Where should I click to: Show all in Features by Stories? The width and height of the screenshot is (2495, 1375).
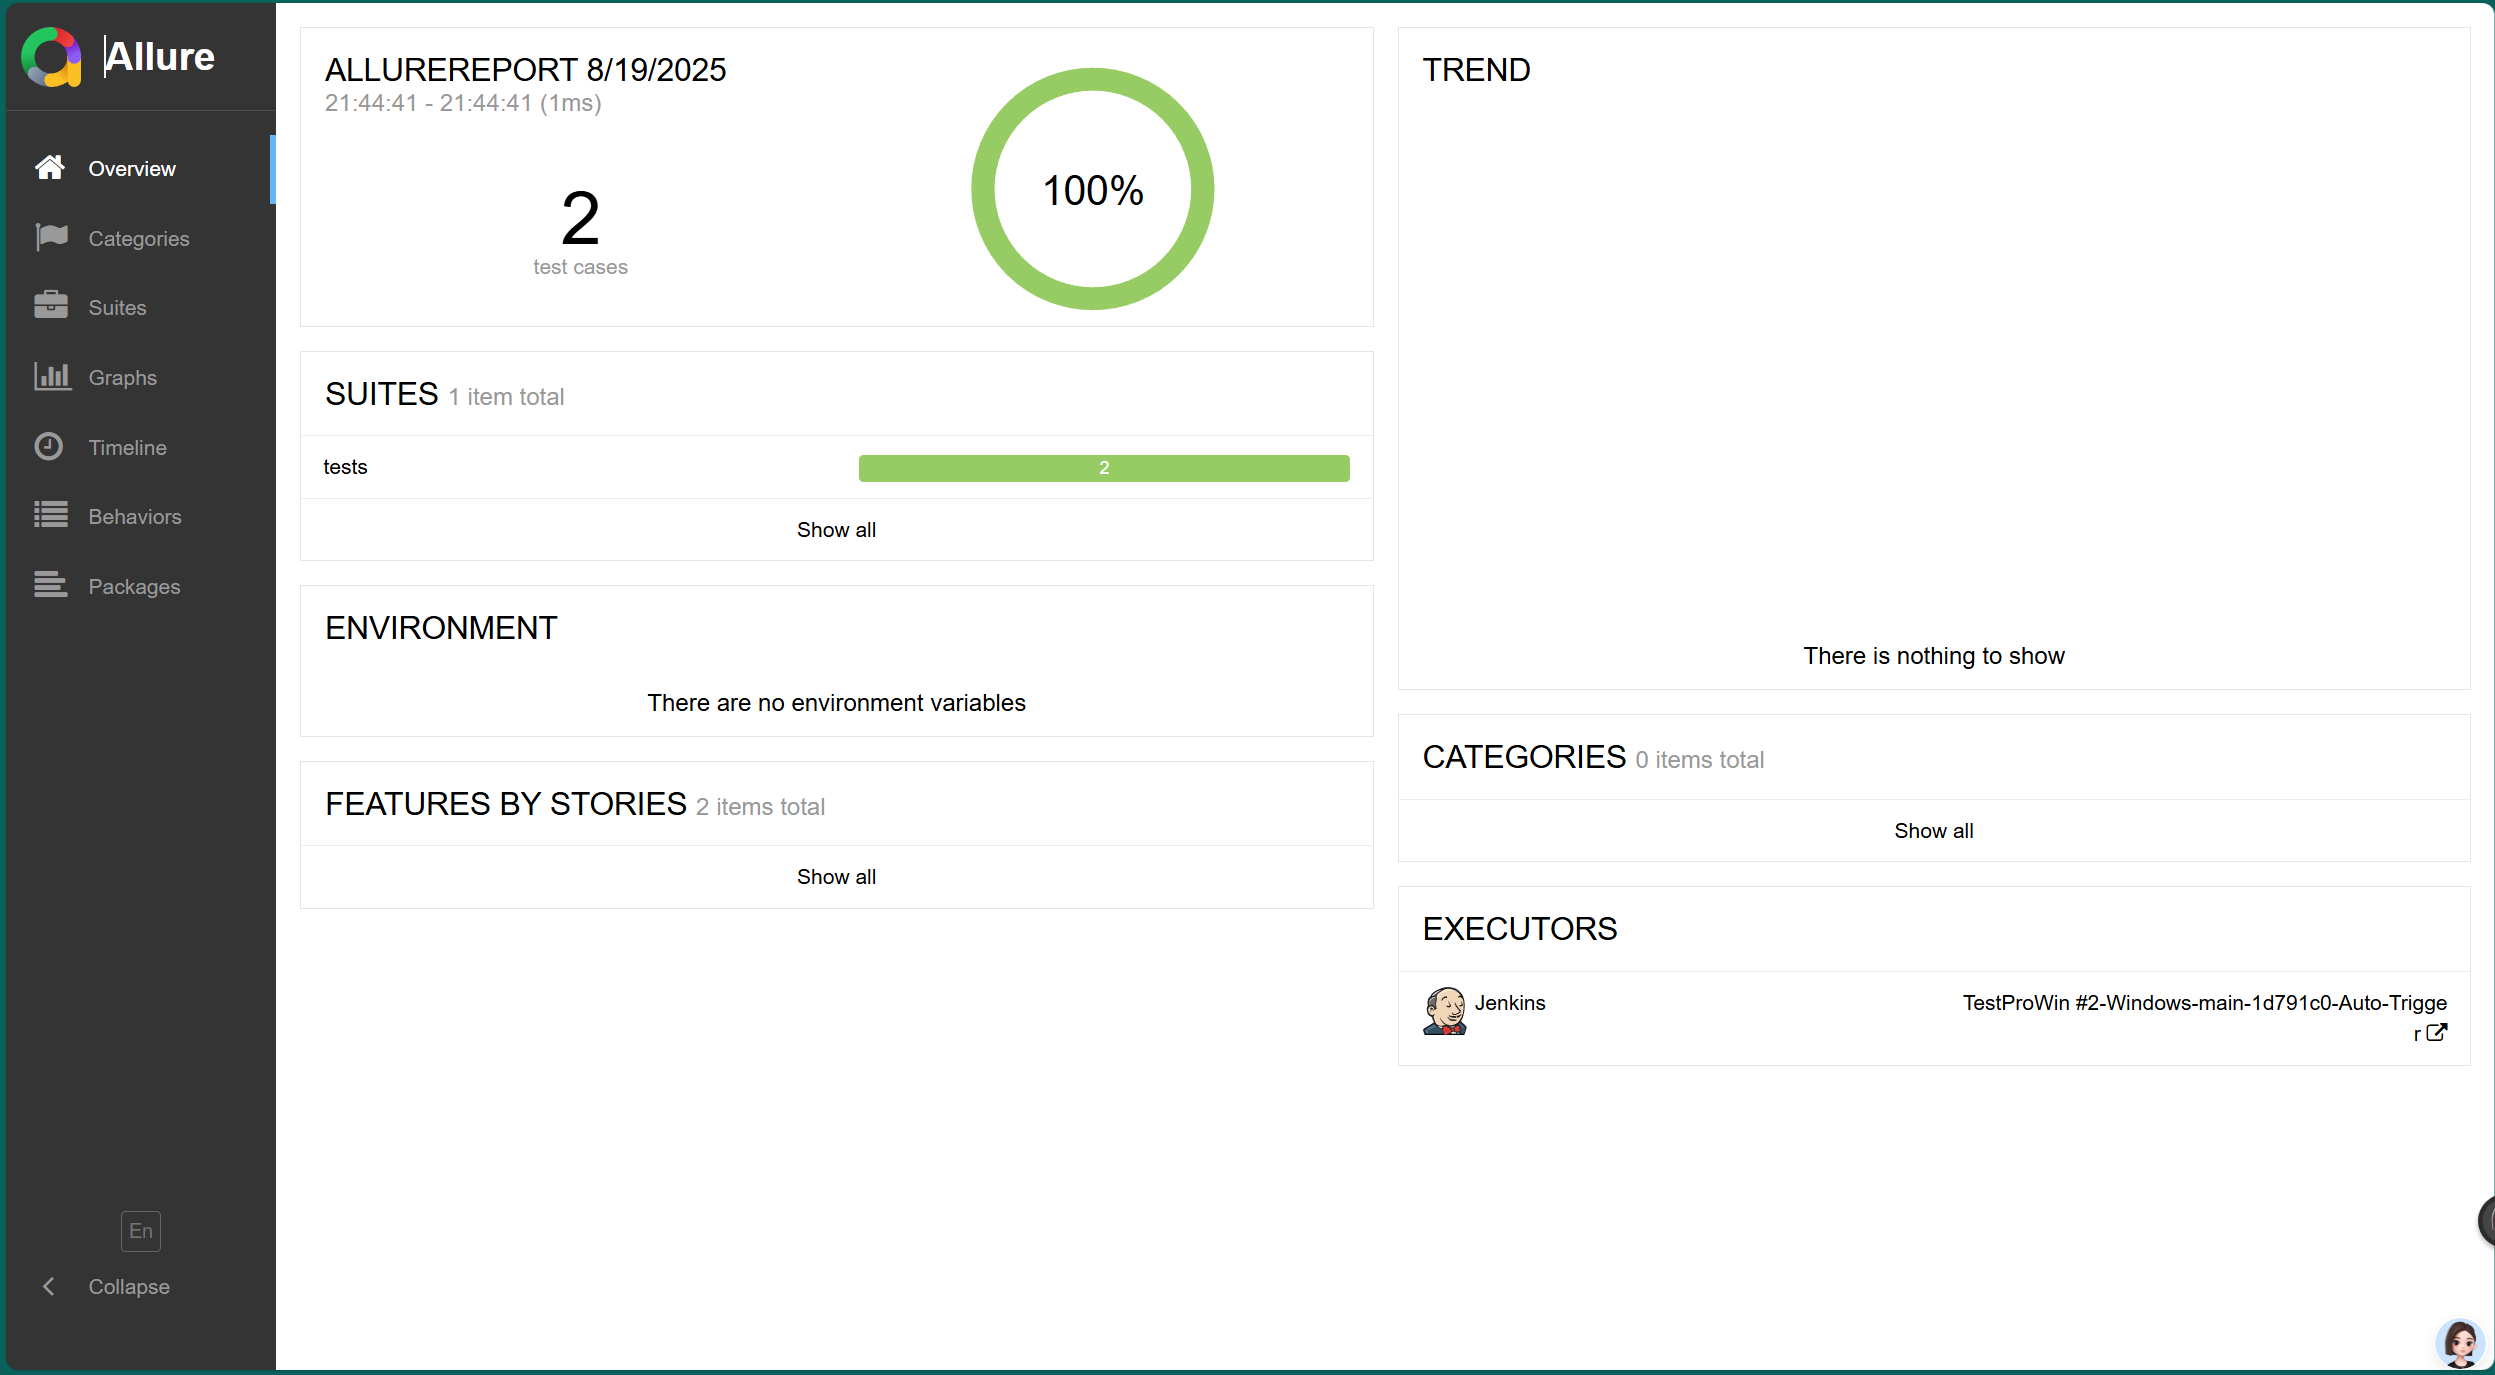click(836, 877)
